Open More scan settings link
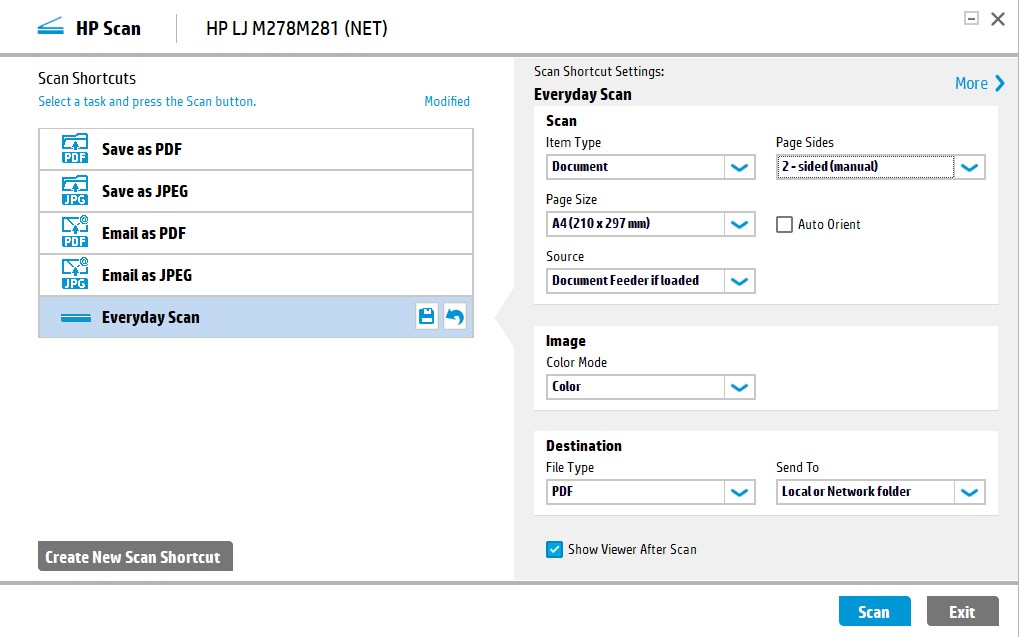The height and width of the screenshot is (637, 1019). coord(979,84)
